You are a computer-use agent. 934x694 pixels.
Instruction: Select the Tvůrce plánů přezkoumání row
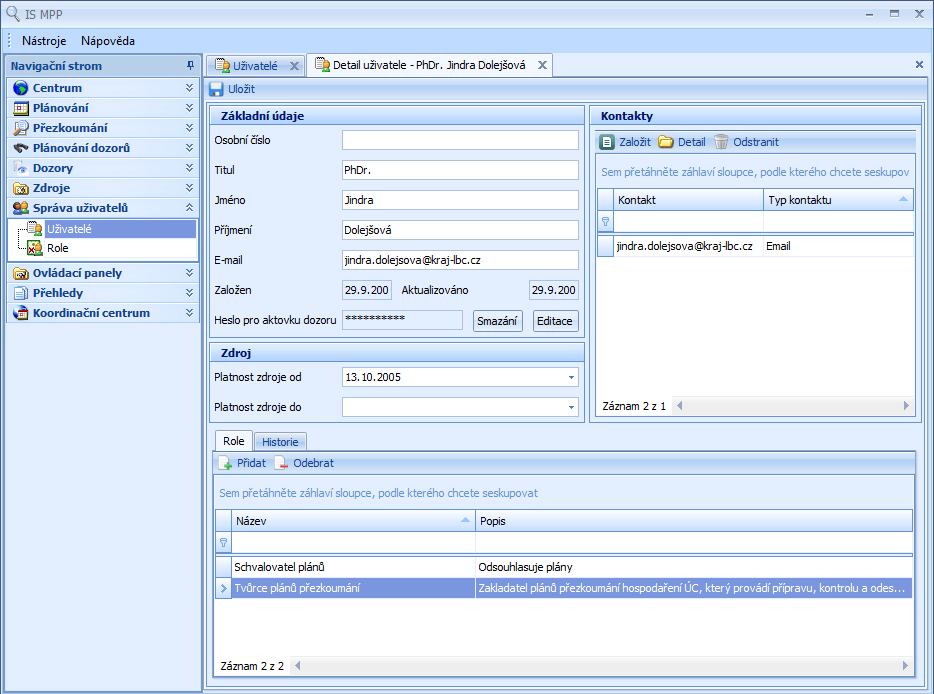563,588
